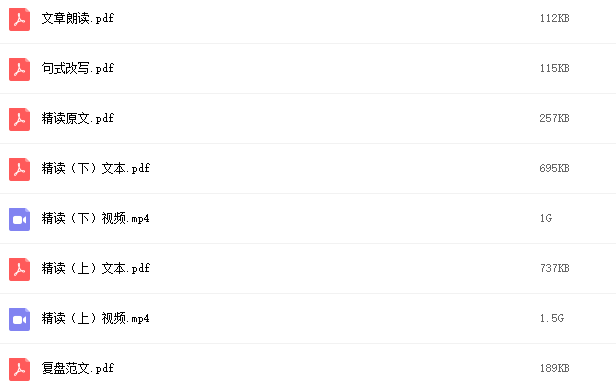Screen dimensions: 616x386
Task: Click the 112KB size of 文章朗读.pdf
Action: (x=554, y=18)
